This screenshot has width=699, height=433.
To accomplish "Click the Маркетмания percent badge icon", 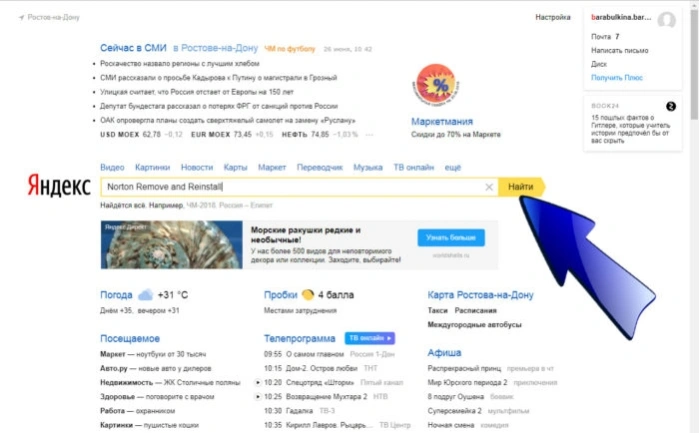I will pyautogui.click(x=436, y=85).
